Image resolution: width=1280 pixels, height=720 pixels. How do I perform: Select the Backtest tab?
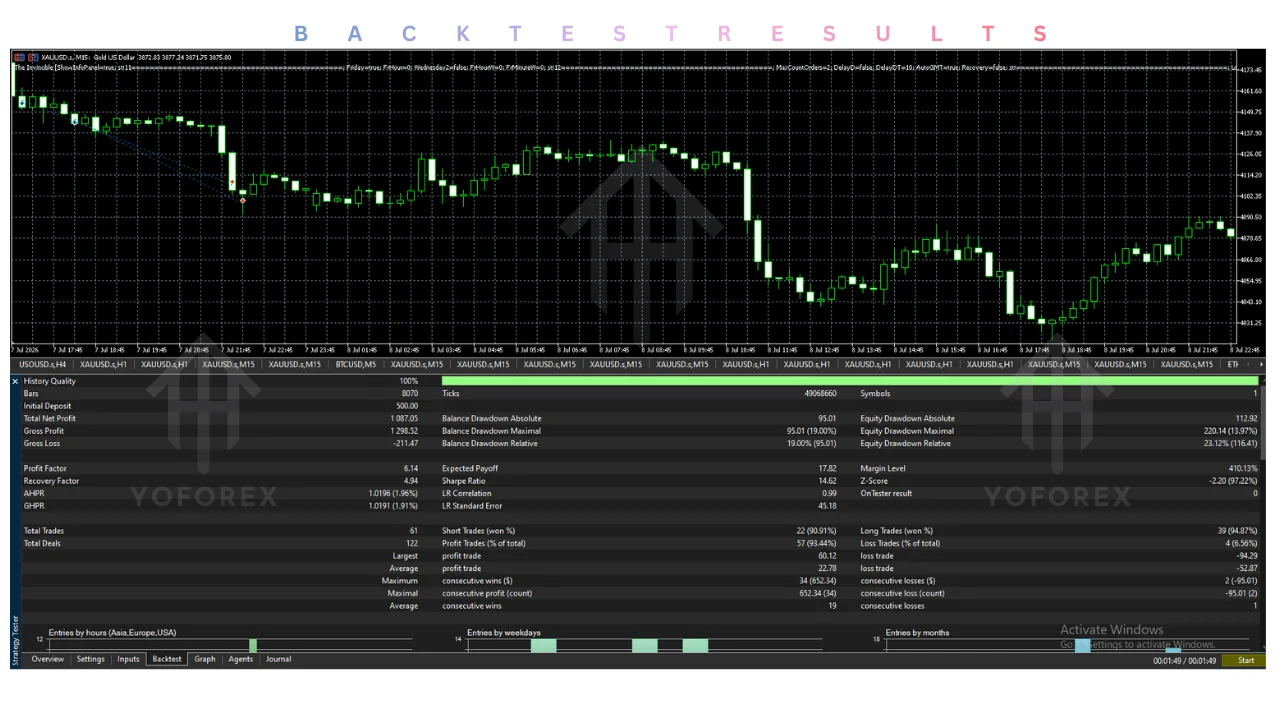(x=167, y=659)
